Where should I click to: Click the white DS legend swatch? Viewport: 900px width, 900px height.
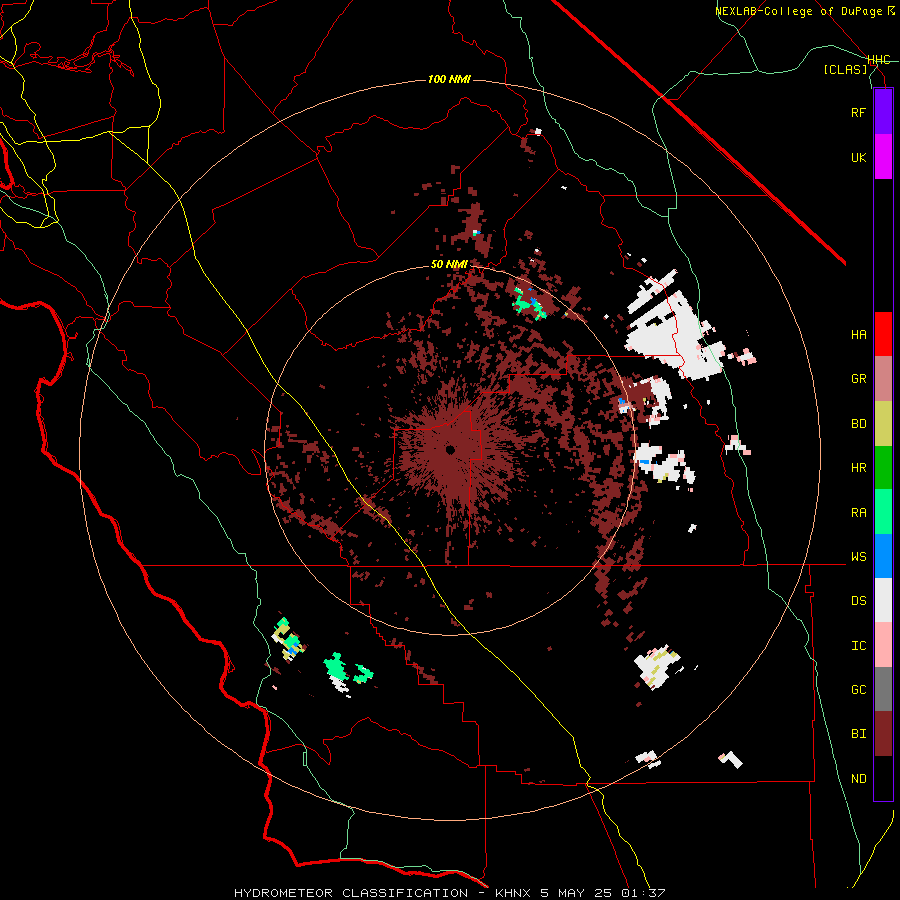pos(883,600)
